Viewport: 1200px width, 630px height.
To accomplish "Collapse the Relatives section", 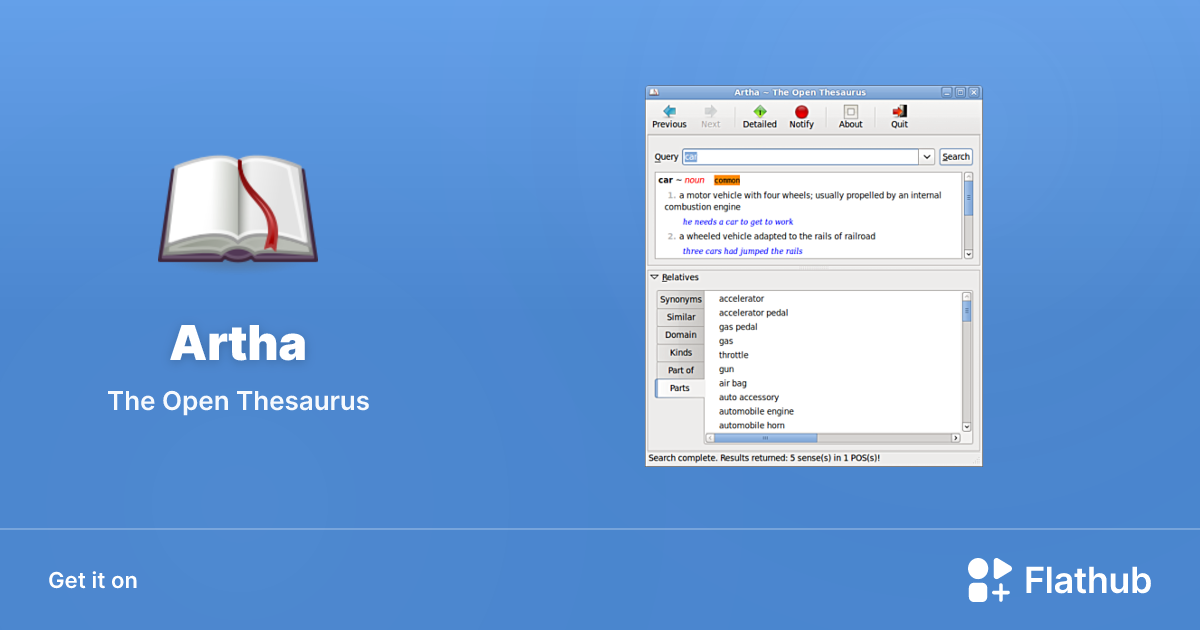I will click(654, 277).
